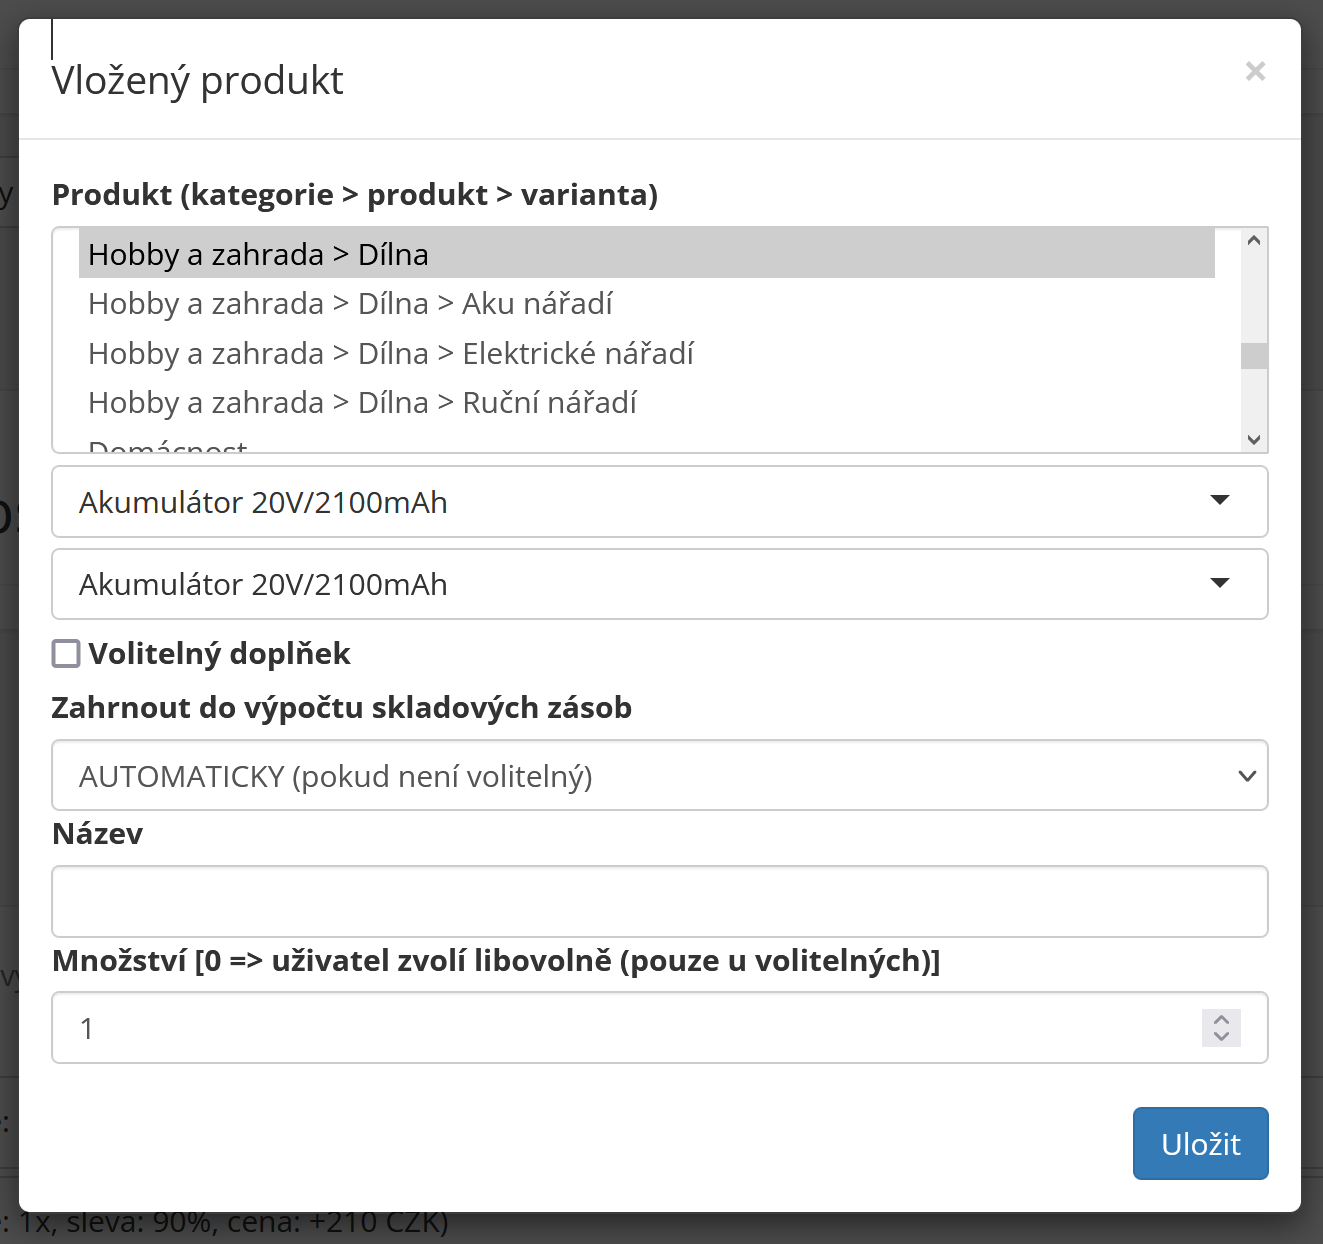1323x1244 pixels.
Task: Decrease quantity with the stepper down arrow
Action: click(1221, 1037)
